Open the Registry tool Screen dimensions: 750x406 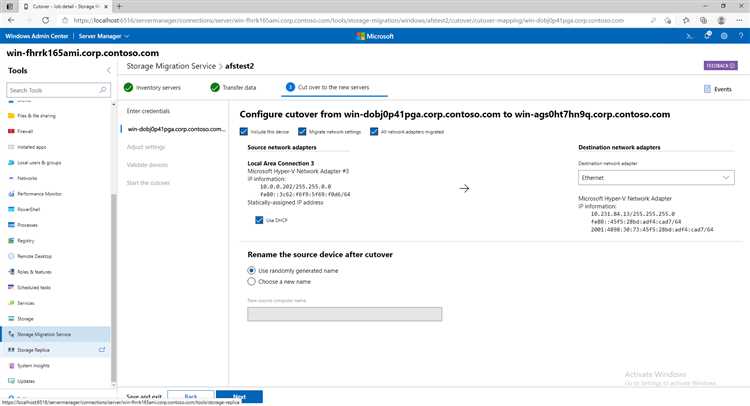25,241
